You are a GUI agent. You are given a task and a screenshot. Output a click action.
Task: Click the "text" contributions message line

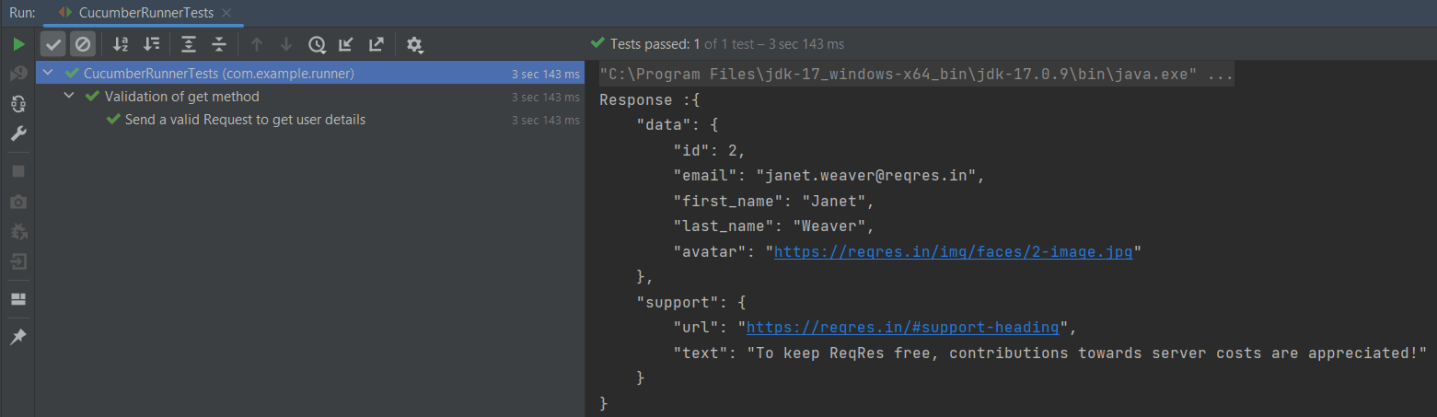1050,353
